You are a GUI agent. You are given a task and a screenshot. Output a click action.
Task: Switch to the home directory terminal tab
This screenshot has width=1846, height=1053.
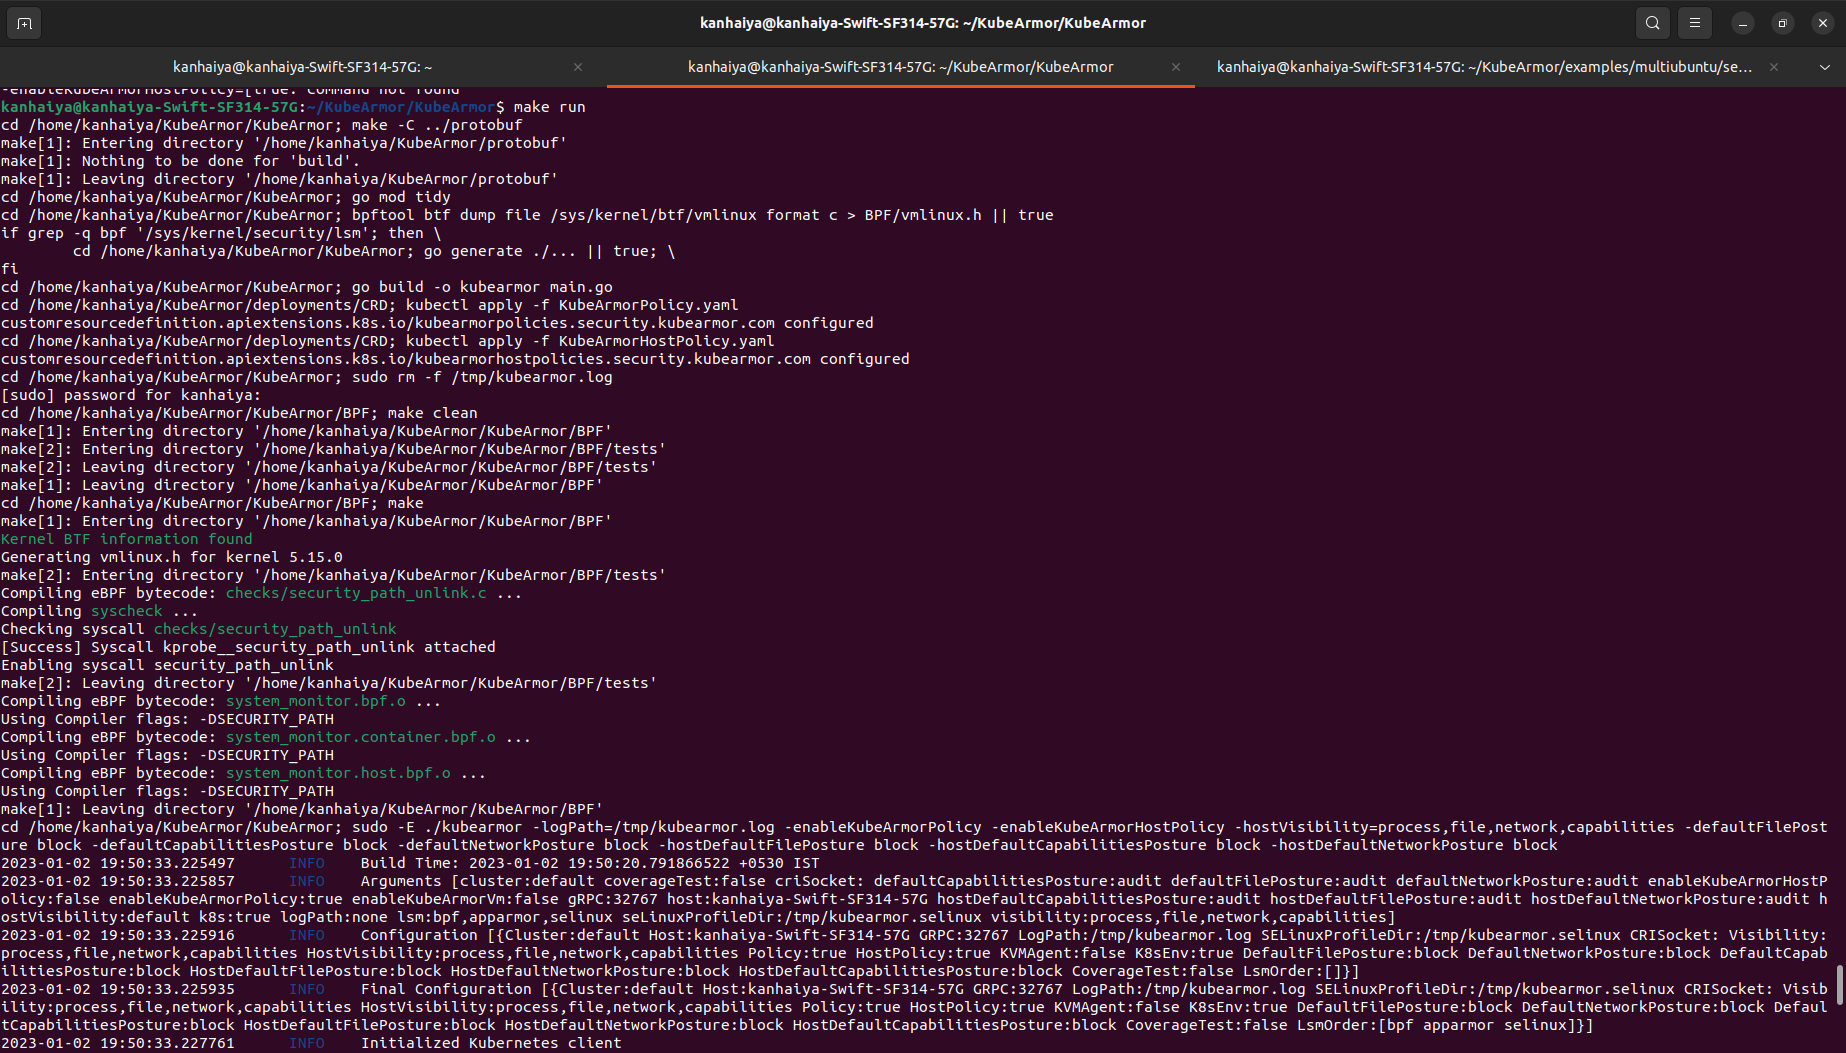[x=303, y=67]
